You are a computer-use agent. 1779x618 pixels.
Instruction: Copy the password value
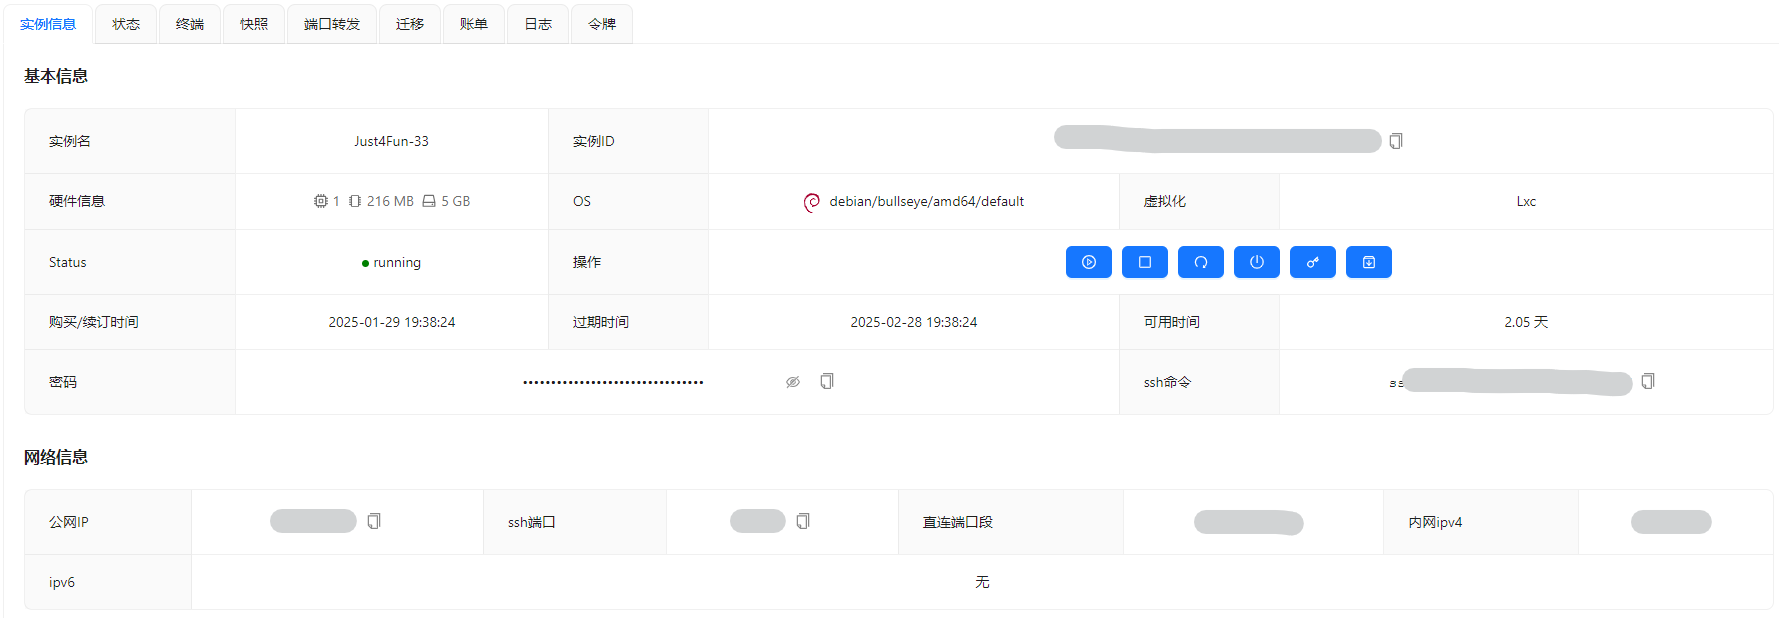pos(827,381)
